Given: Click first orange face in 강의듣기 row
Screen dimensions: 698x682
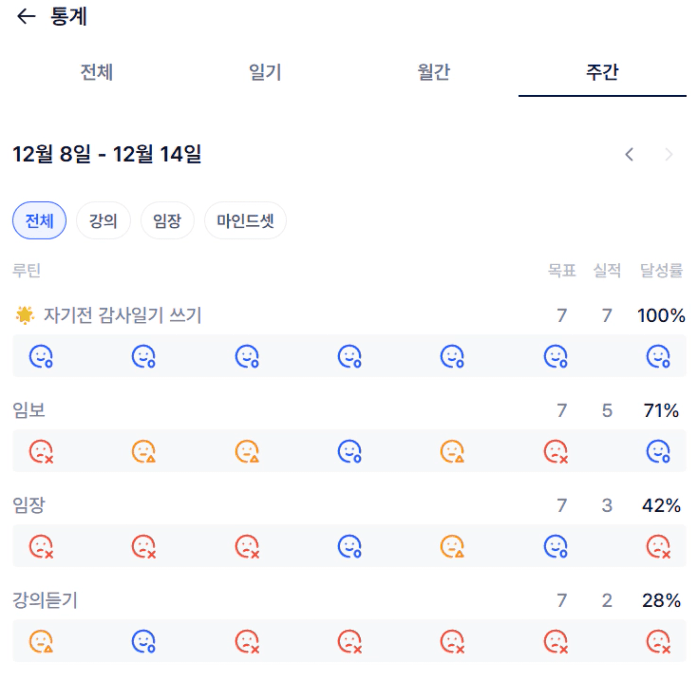Looking at the screenshot, I should coord(40,642).
